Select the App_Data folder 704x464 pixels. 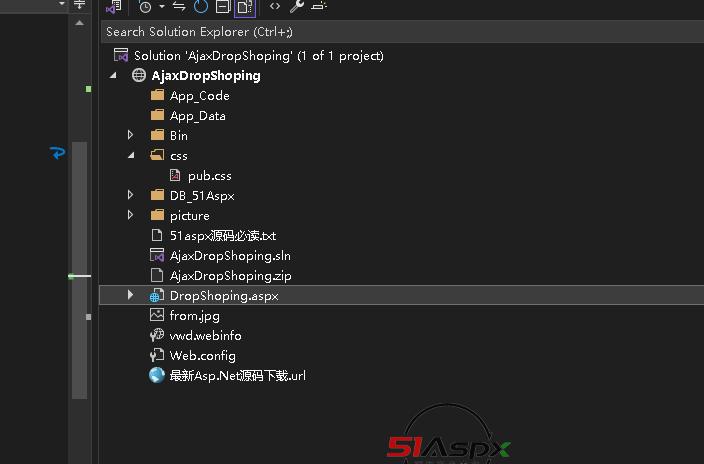coord(198,115)
